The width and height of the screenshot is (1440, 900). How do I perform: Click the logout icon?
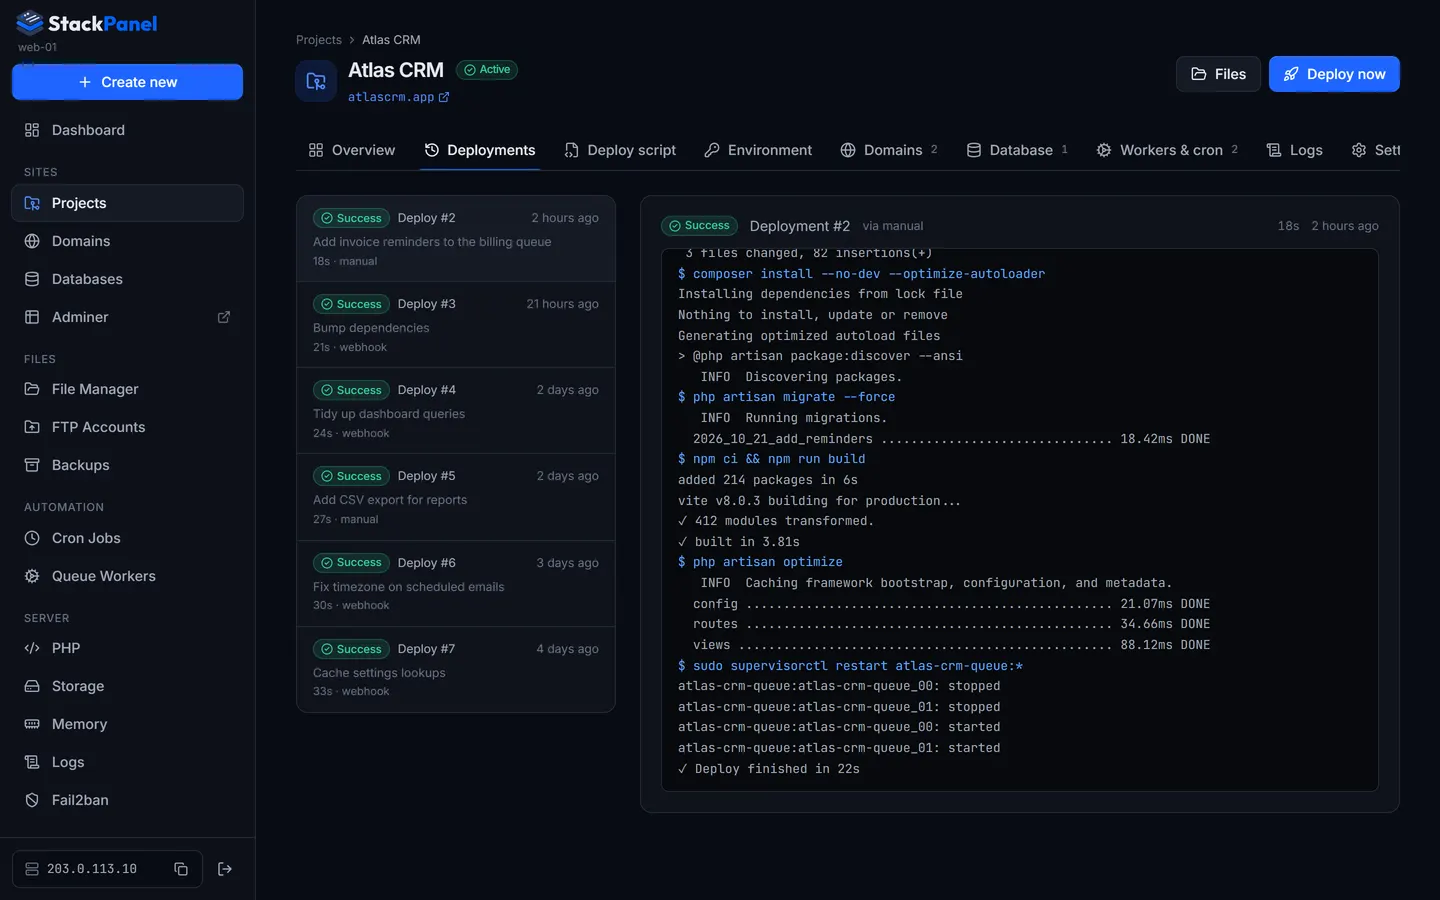tap(225, 869)
